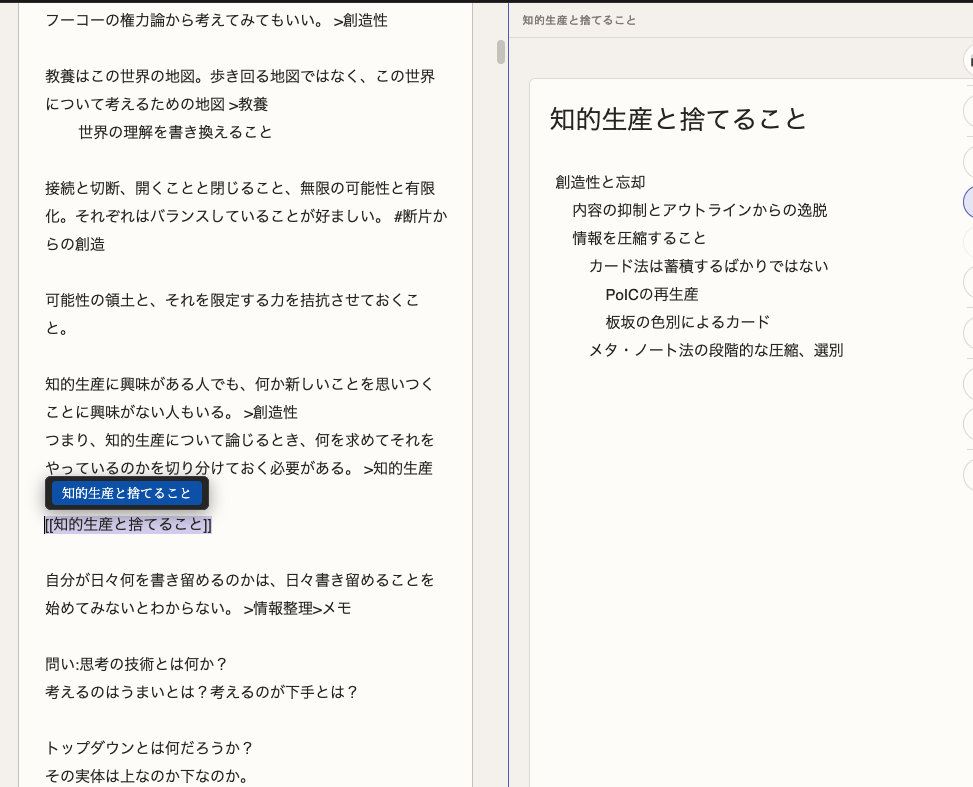Click the left pane's vertical scrollbar thumb

tap(501, 52)
